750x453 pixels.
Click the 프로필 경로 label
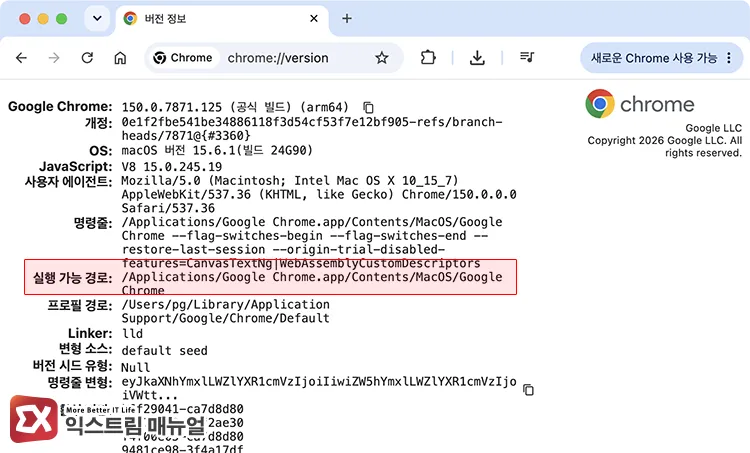click(x=80, y=305)
